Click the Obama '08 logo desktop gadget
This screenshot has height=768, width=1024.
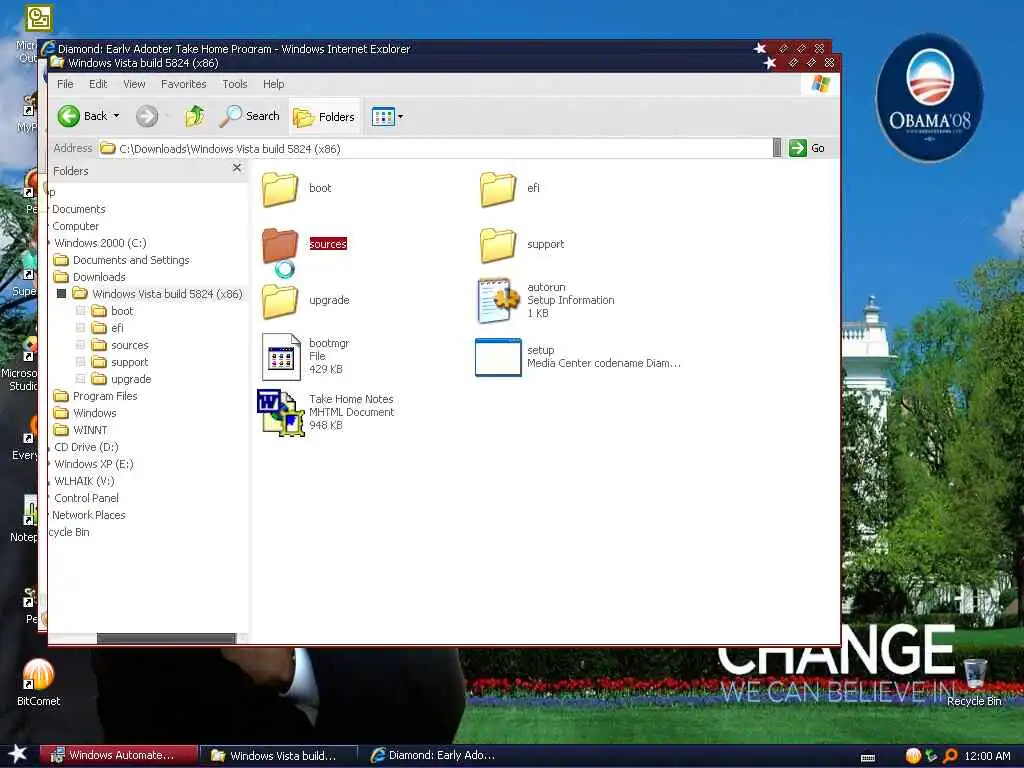(929, 97)
